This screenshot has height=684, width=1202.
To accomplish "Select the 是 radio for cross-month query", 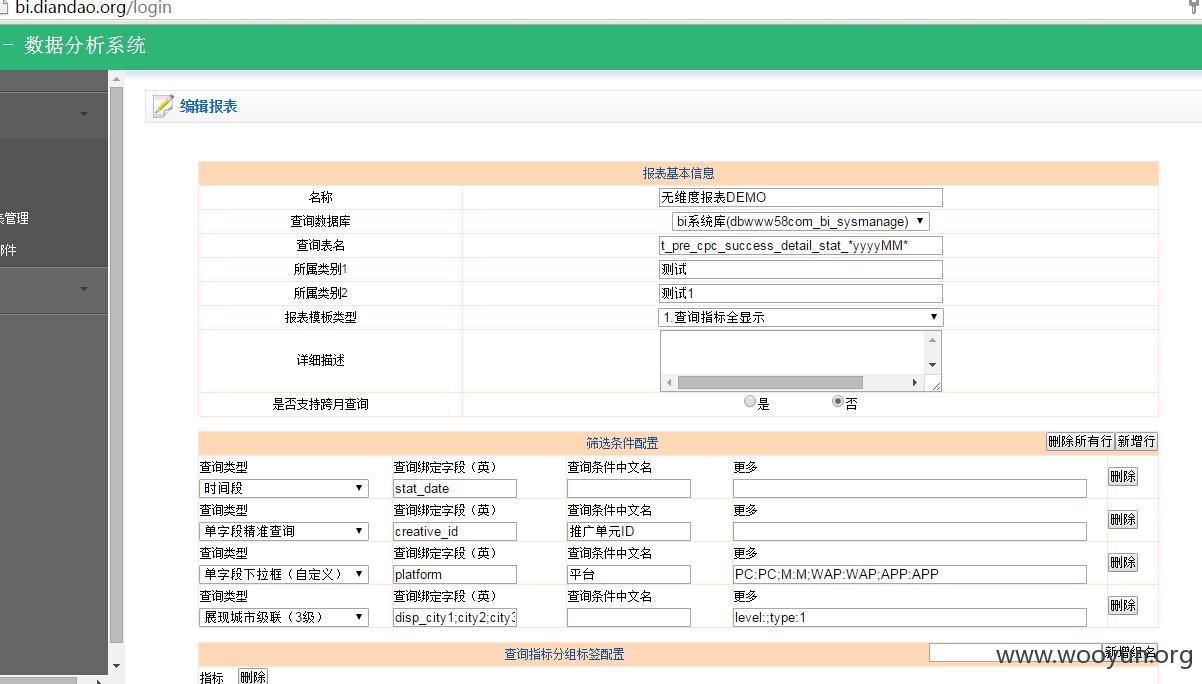I will pos(750,402).
